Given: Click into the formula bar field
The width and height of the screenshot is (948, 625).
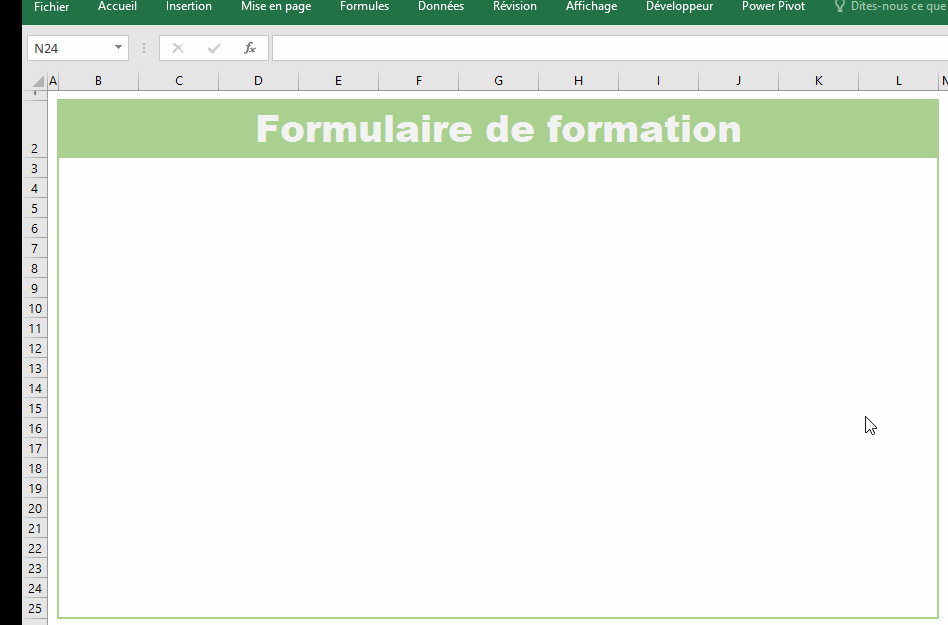Looking at the screenshot, I should 610,48.
